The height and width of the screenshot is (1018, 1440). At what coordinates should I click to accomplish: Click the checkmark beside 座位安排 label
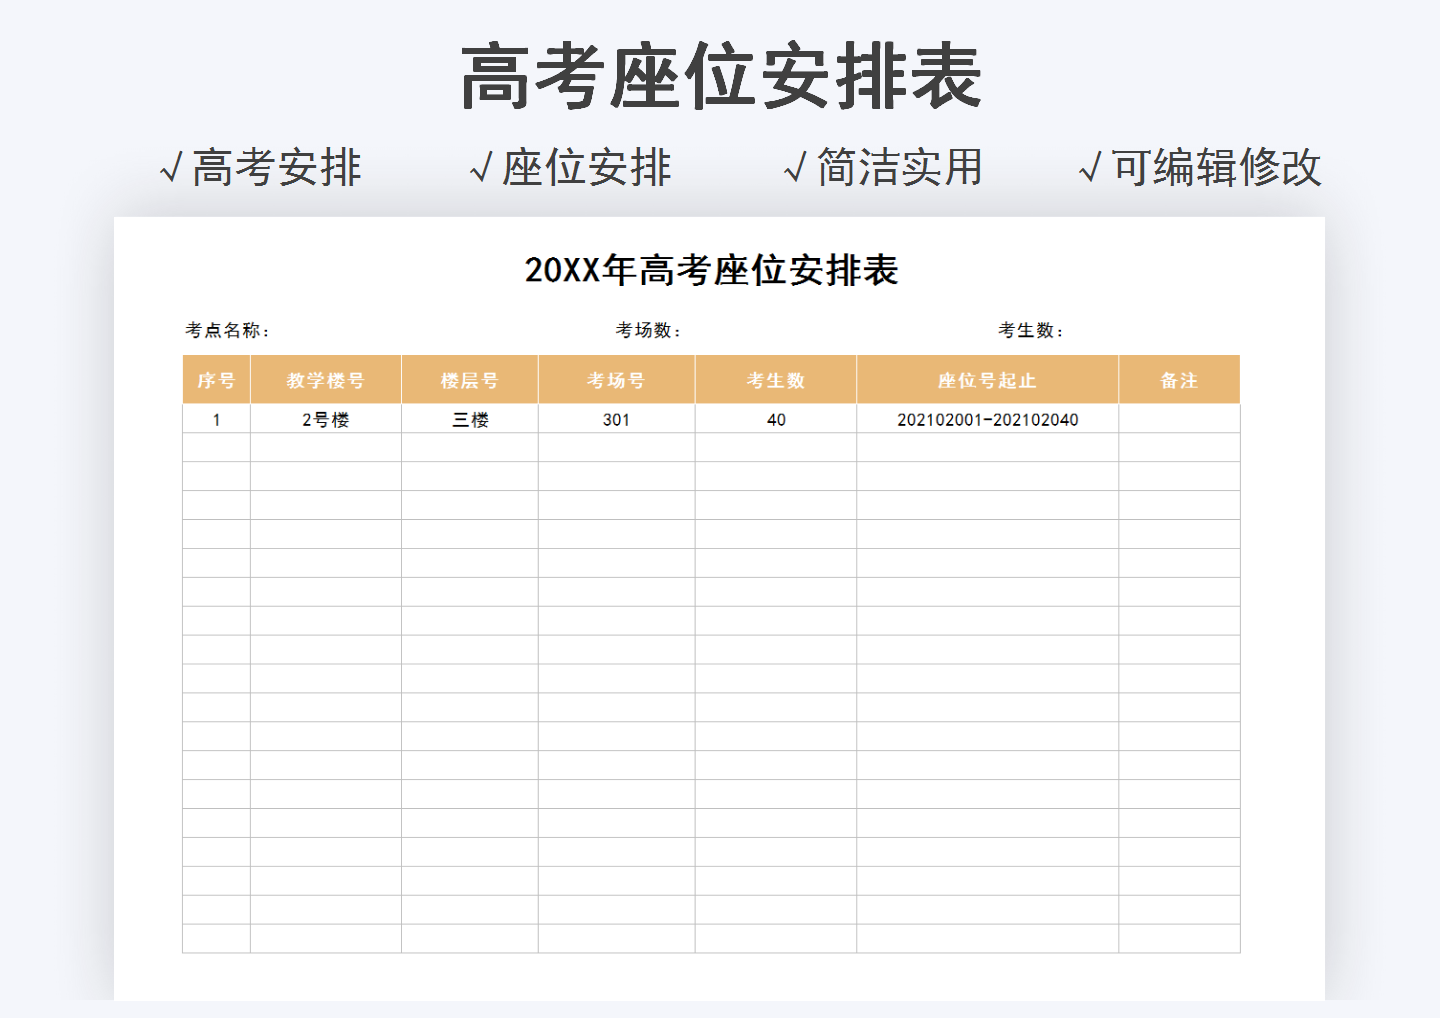(482, 168)
